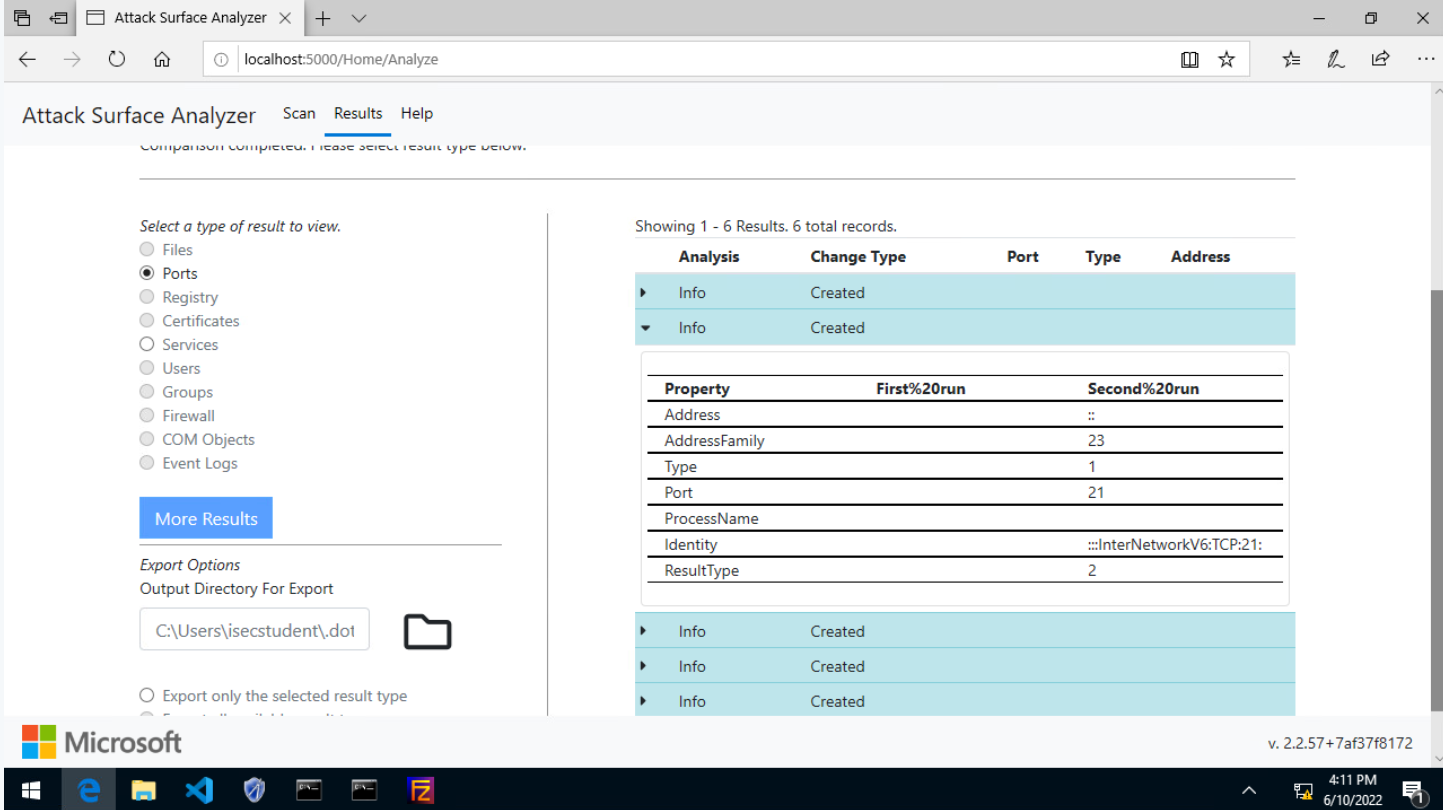This screenshot has width=1443, height=810.
Task: Open the FileZilla taskbar icon
Action: (421, 790)
